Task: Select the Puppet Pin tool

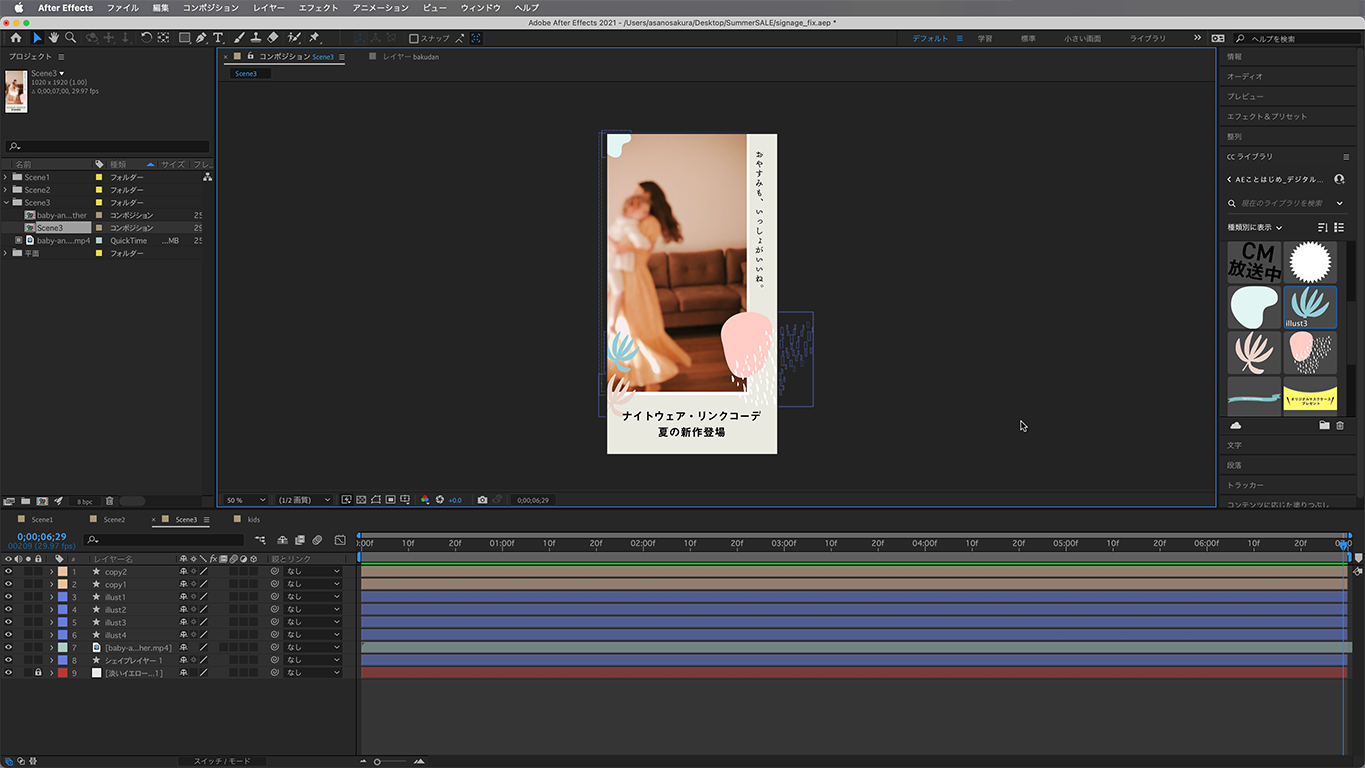Action: tap(314, 38)
